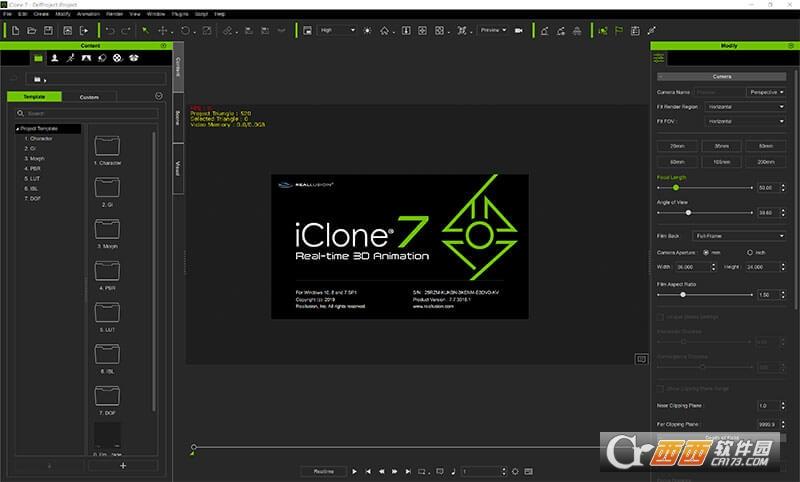
Task: Click the 20mm lens preset button
Action: 677,146
